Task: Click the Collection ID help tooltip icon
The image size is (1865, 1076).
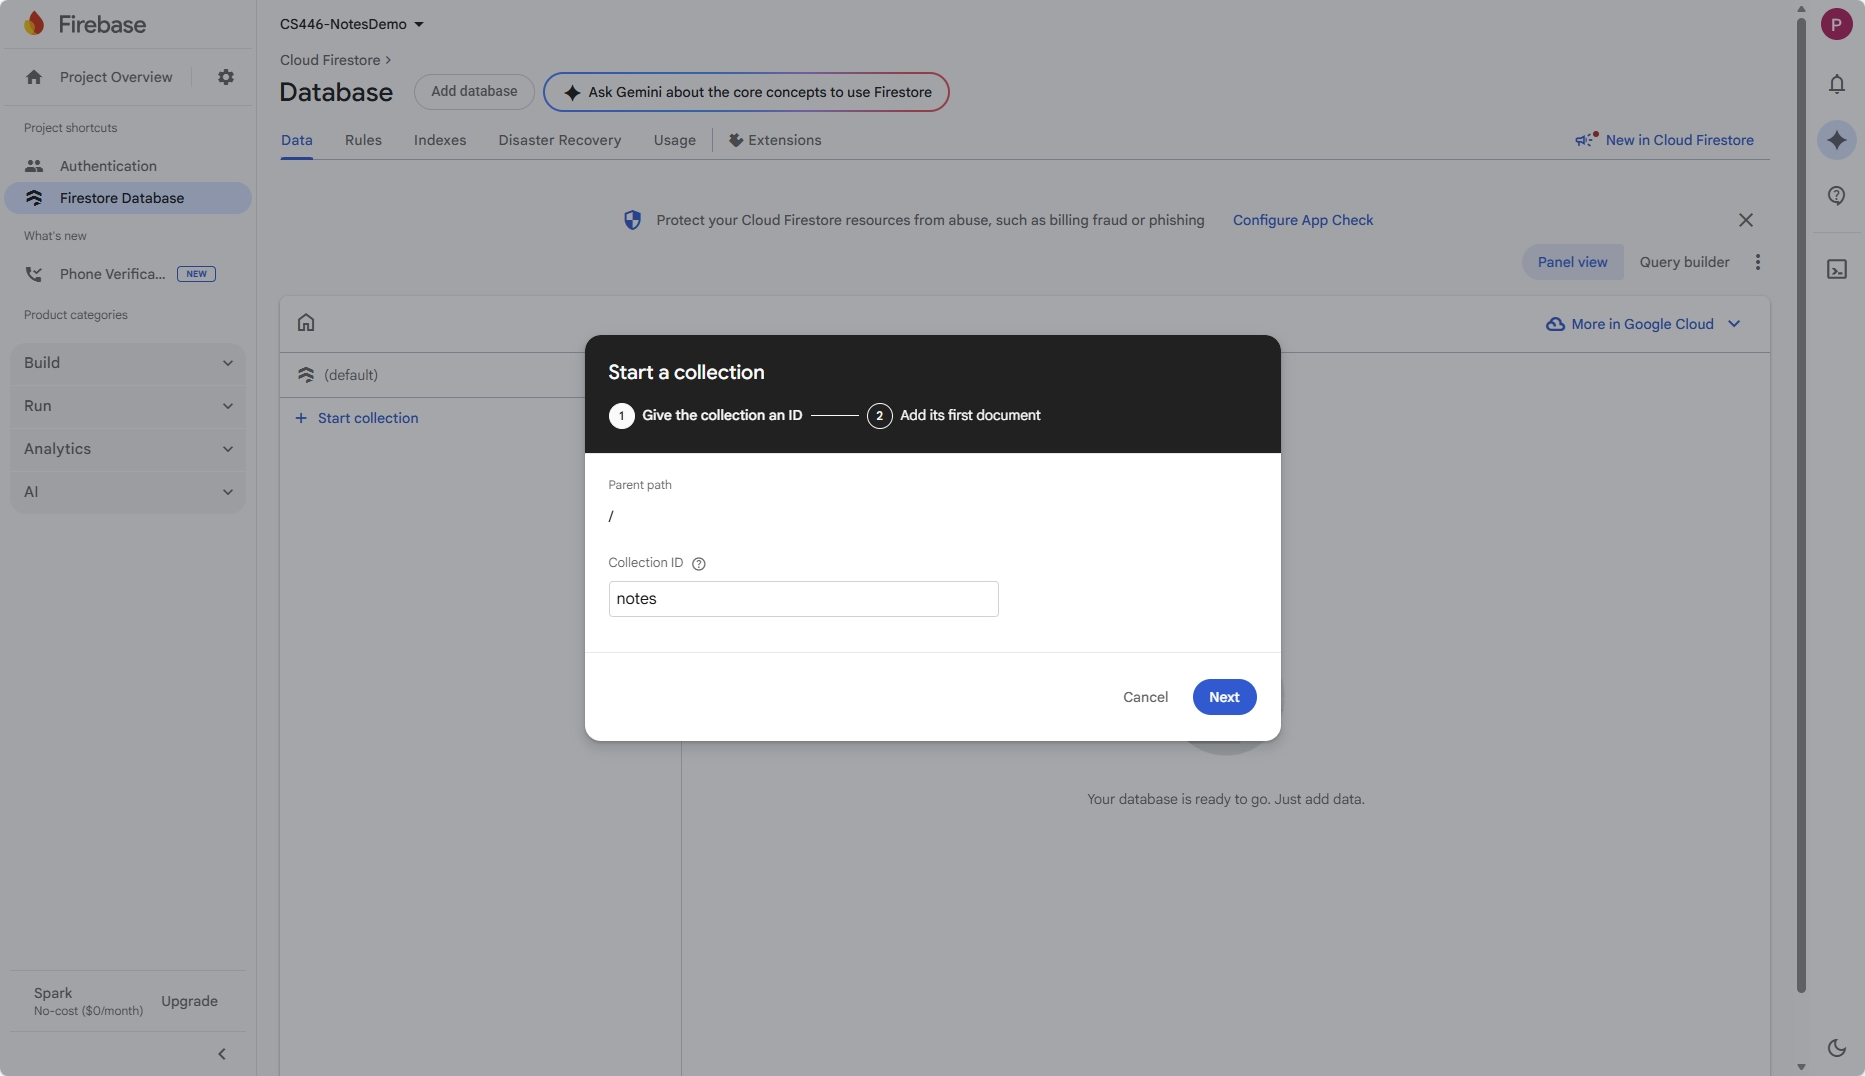Action: pyautogui.click(x=697, y=564)
